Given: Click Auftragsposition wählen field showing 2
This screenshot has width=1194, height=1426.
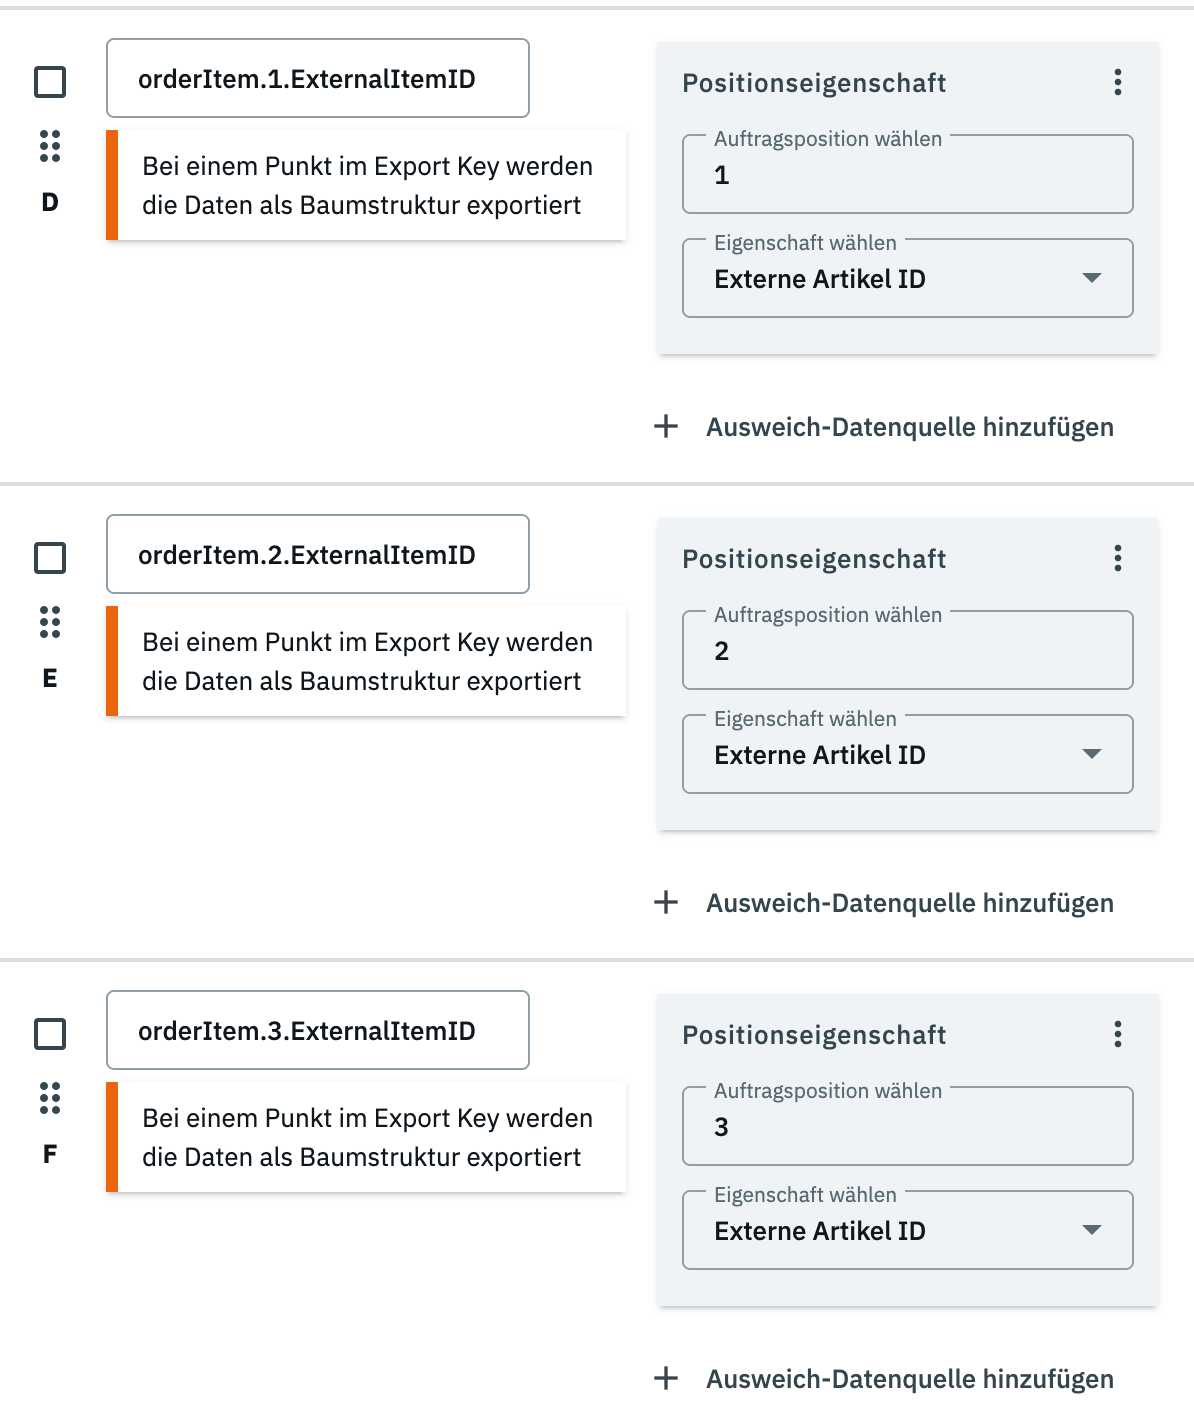Looking at the screenshot, I should pos(907,651).
